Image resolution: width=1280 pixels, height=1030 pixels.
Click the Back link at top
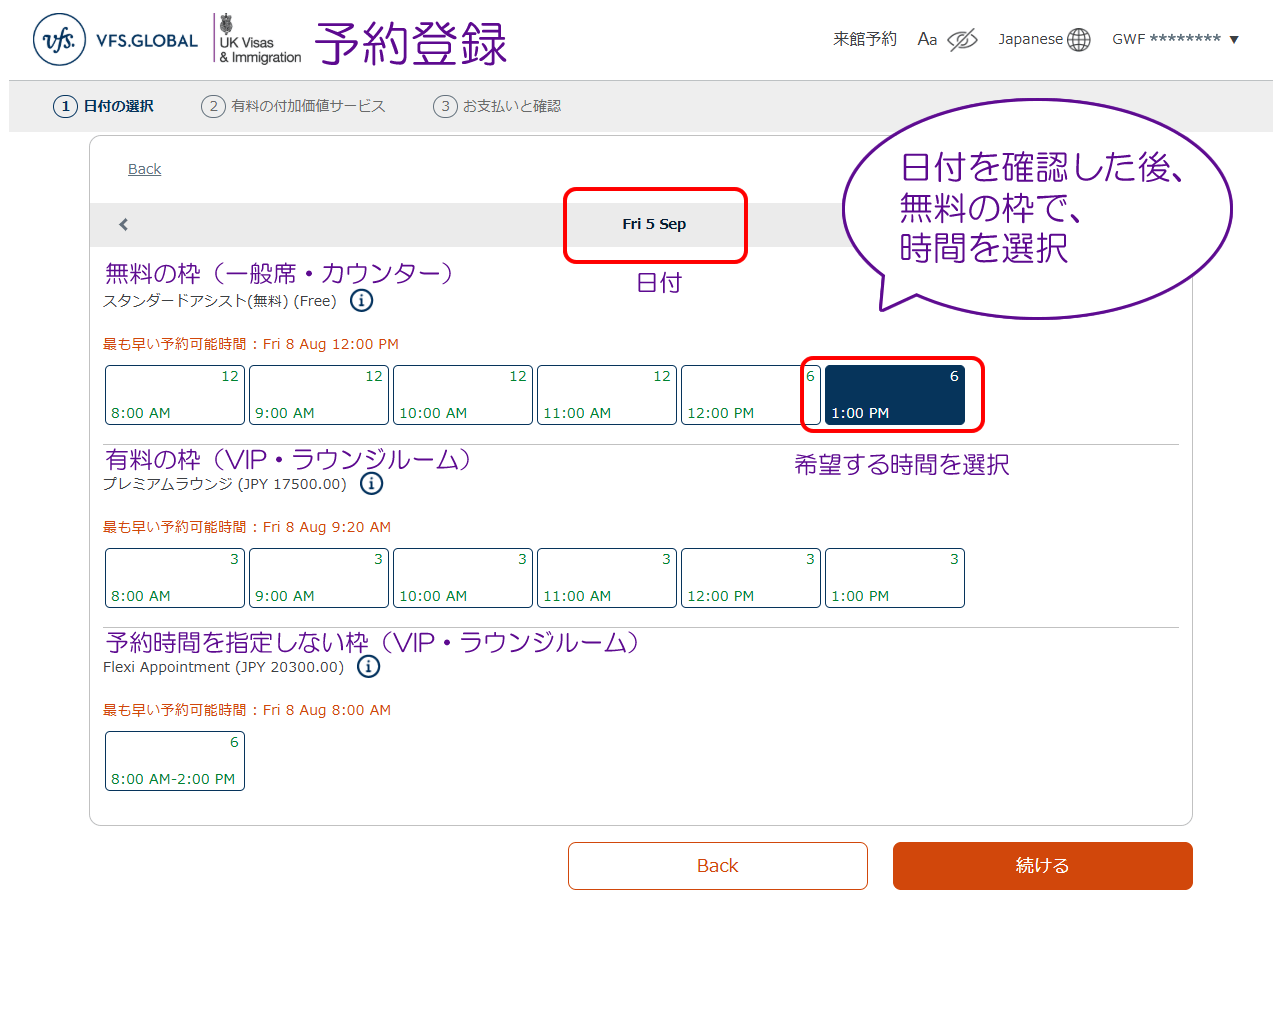coord(144,169)
